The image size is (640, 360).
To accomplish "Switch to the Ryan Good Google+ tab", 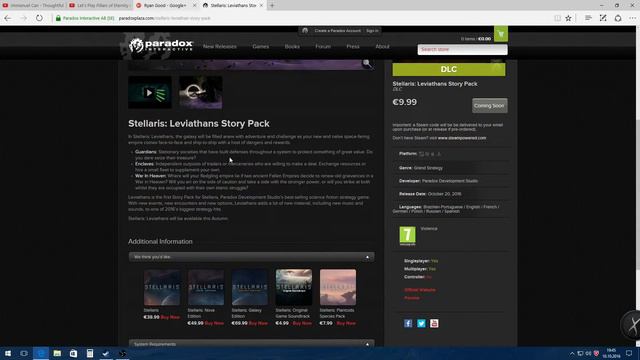I will coord(165,5).
